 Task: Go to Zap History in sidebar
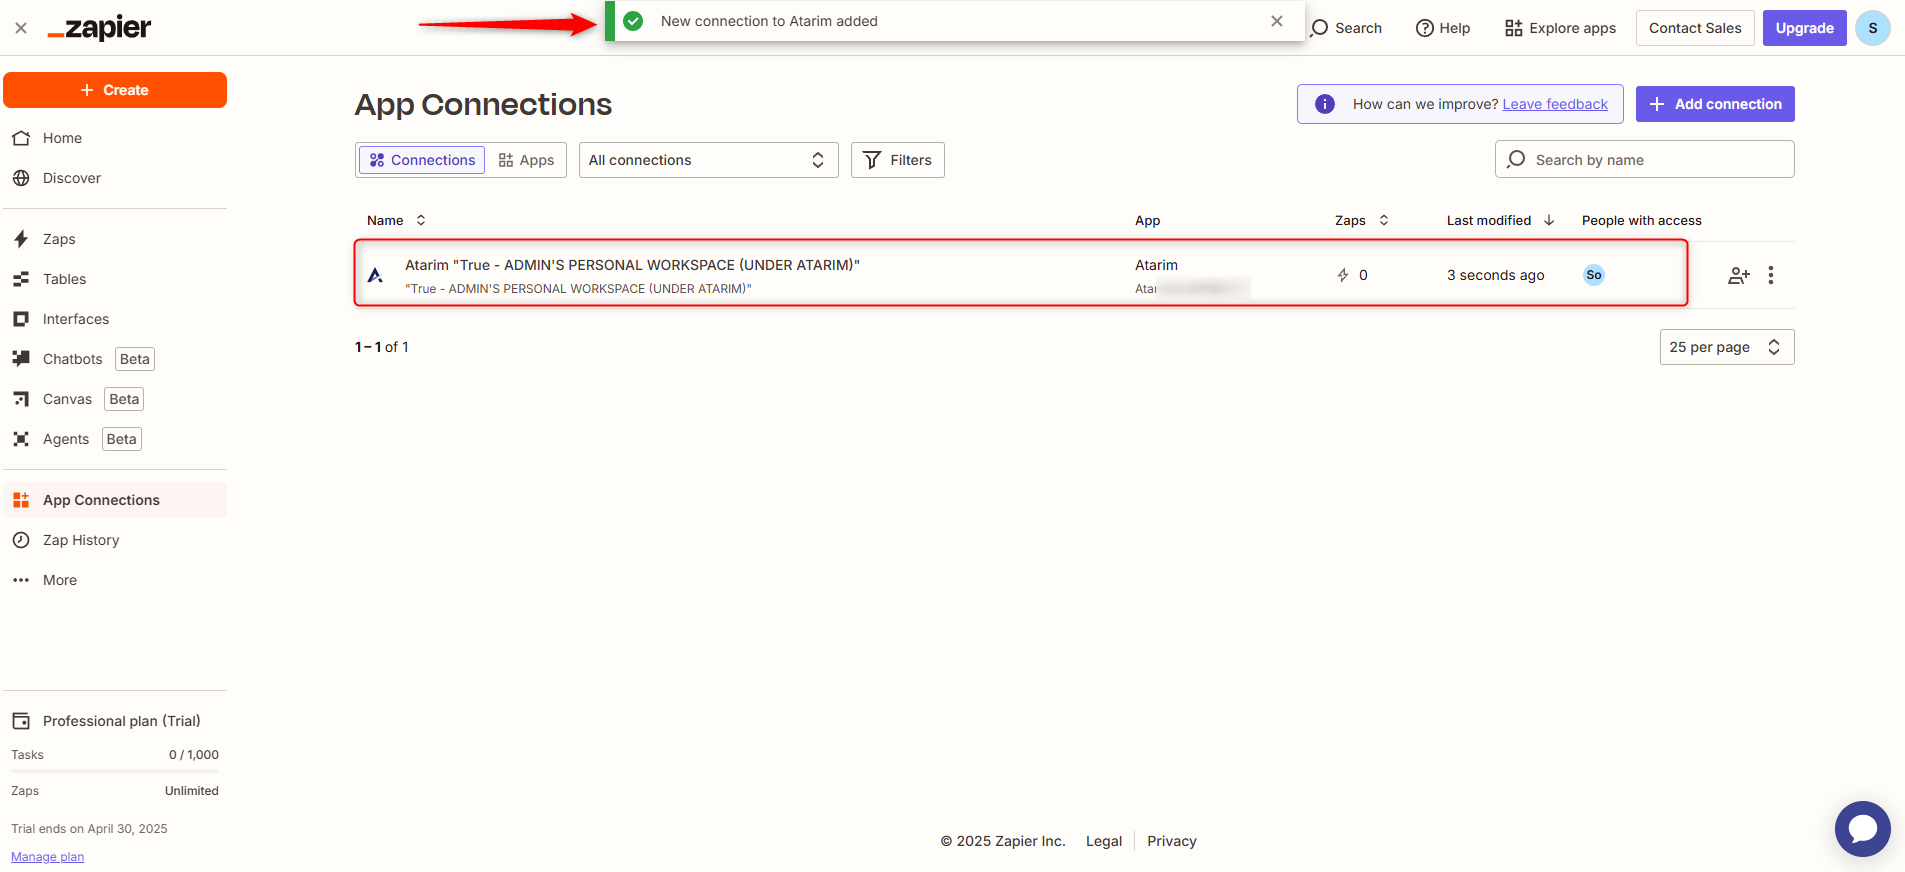[80, 540]
